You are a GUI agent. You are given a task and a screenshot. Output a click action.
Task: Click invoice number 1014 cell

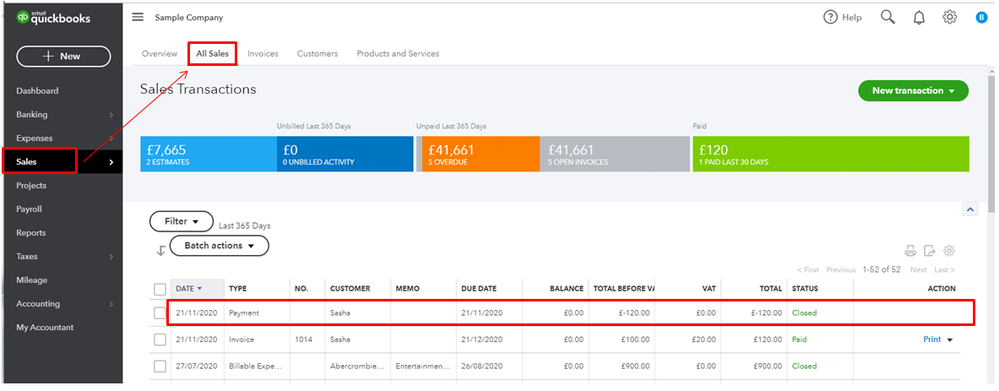[x=303, y=339]
